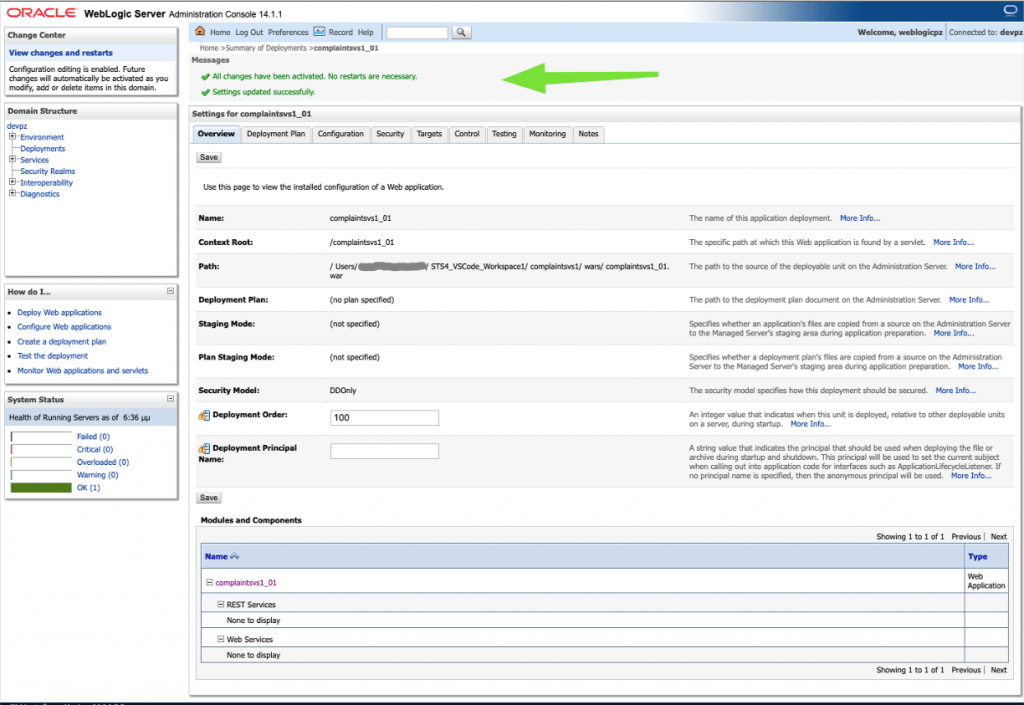Image resolution: width=1024 pixels, height=705 pixels.
Task: Open the Help link
Action: click(366, 32)
